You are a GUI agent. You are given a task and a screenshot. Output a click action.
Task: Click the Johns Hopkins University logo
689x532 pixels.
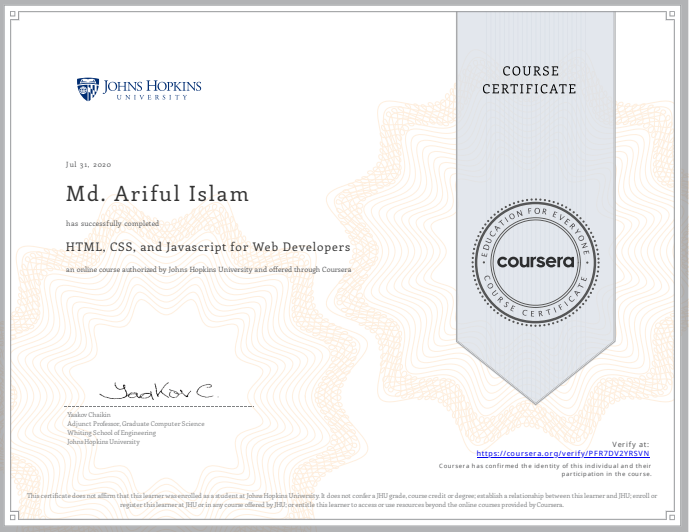tap(139, 89)
